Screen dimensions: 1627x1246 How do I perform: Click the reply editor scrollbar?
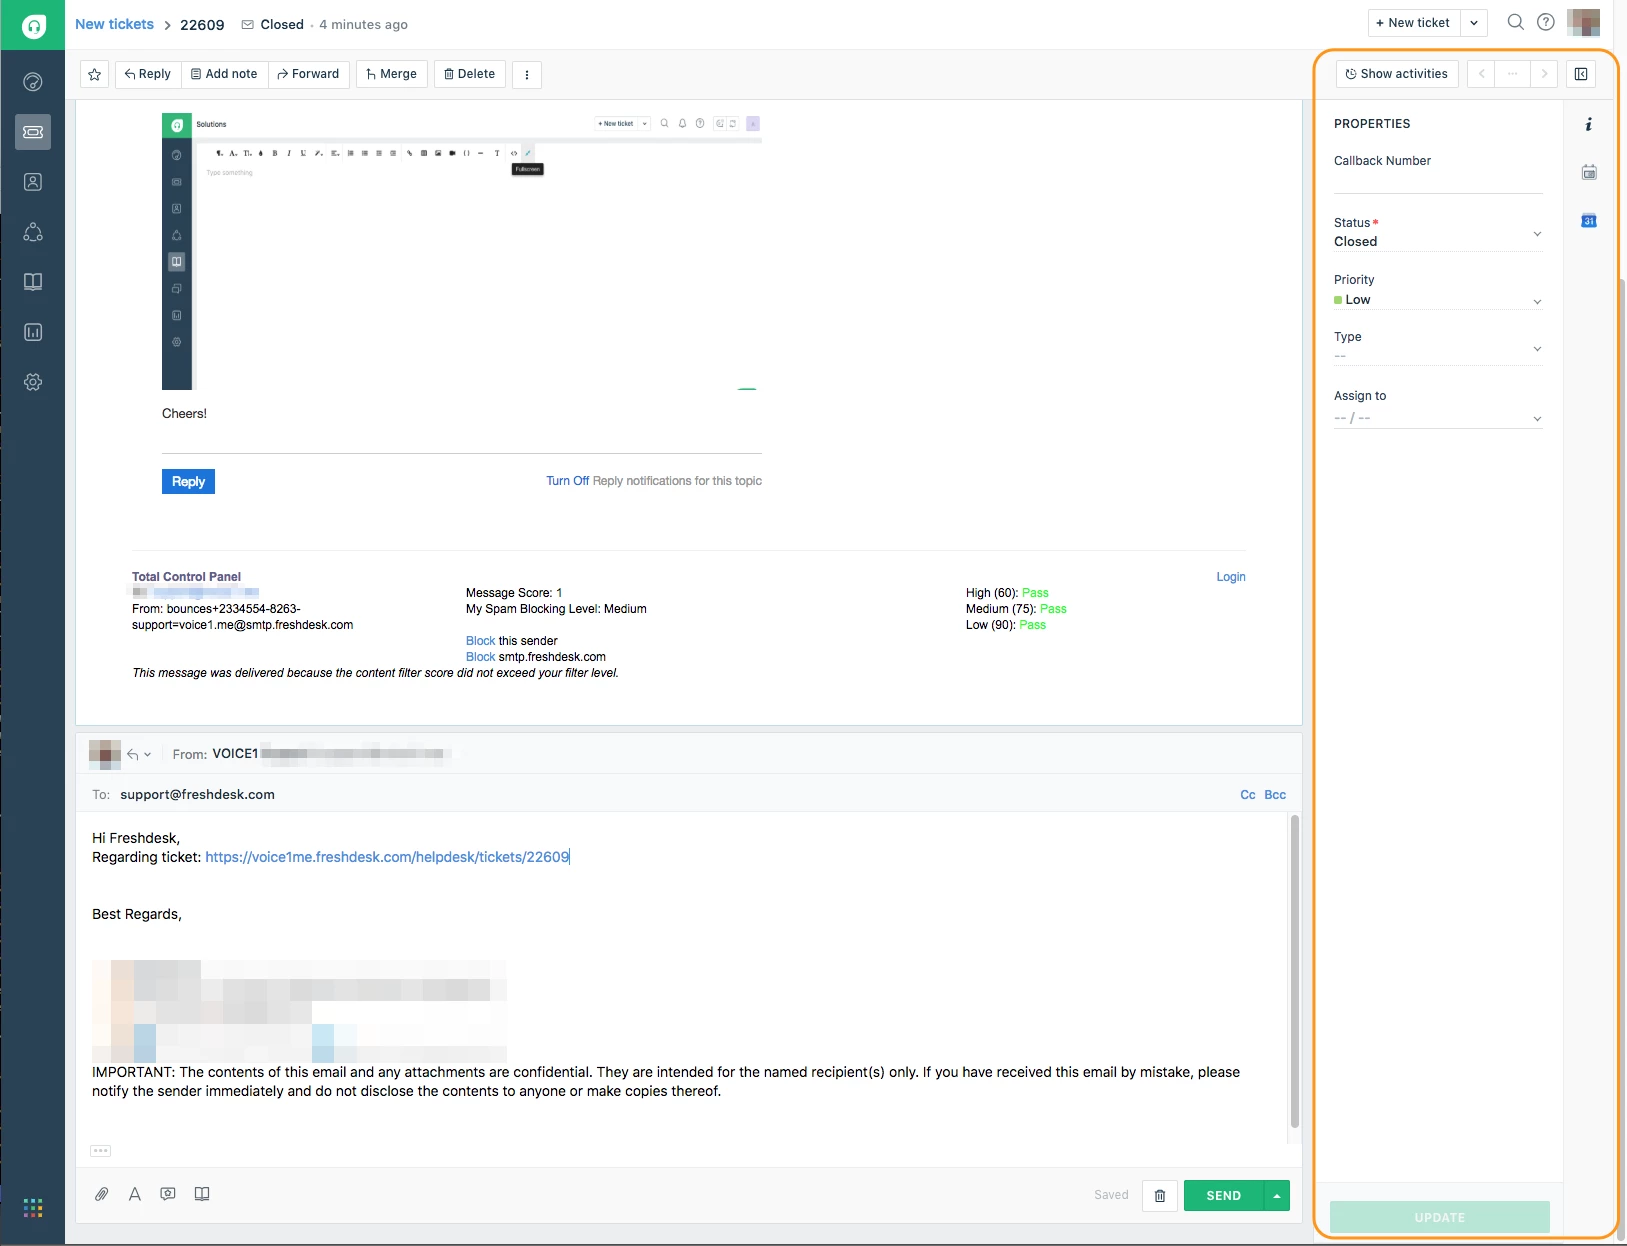[x=1294, y=970]
